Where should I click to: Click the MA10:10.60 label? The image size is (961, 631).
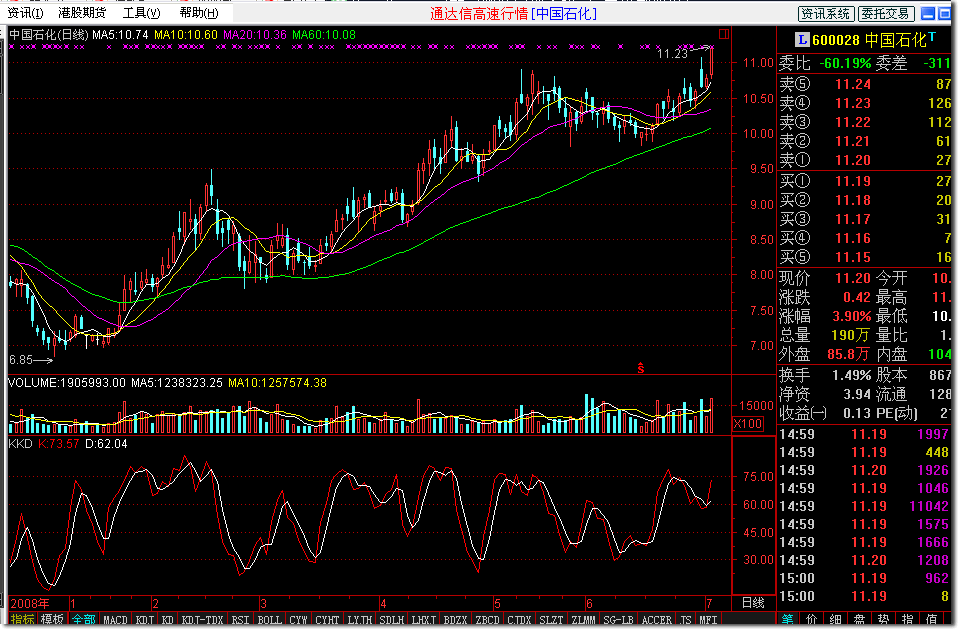pyautogui.click(x=186, y=35)
